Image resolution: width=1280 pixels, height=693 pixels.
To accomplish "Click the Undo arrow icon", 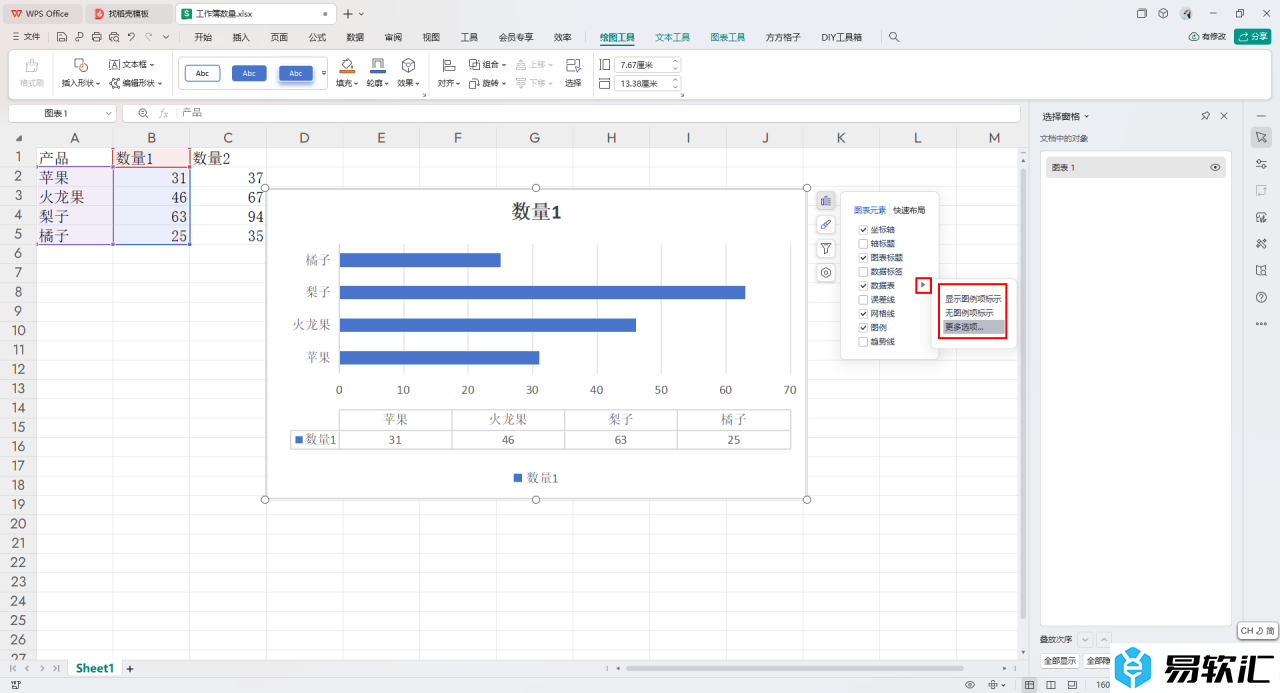I will coord(131,37).
